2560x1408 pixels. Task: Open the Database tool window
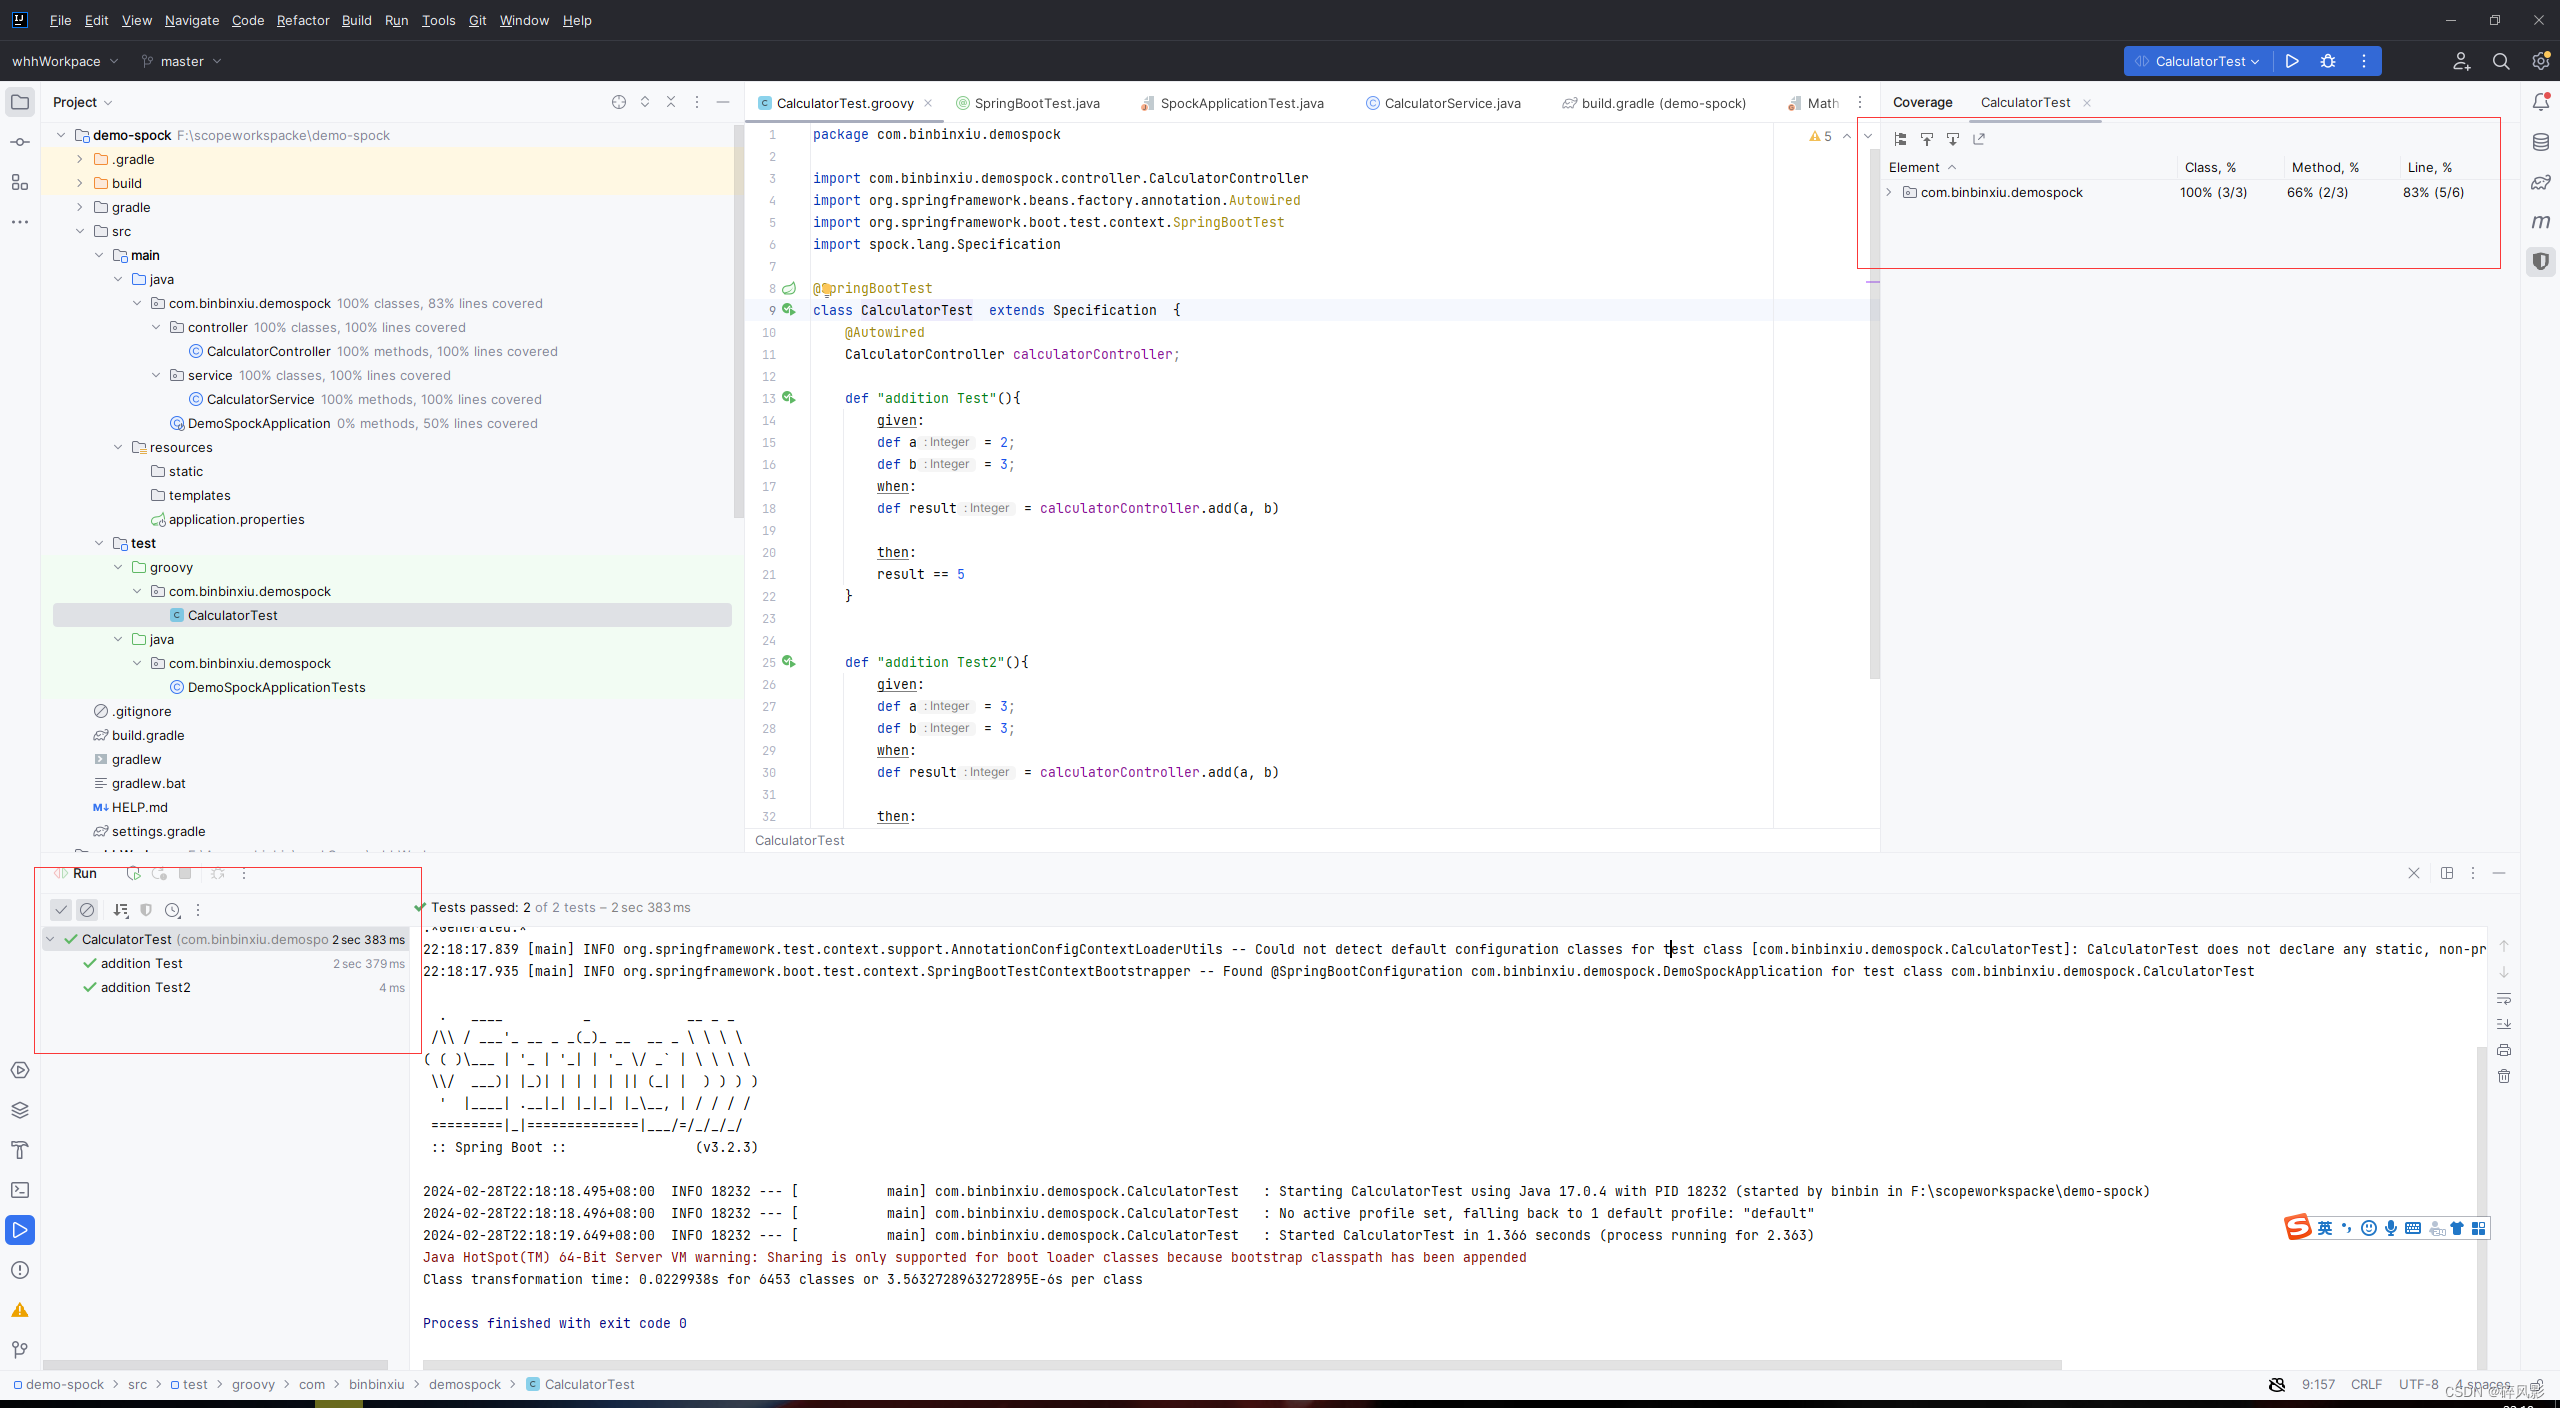click(2540, 142)
